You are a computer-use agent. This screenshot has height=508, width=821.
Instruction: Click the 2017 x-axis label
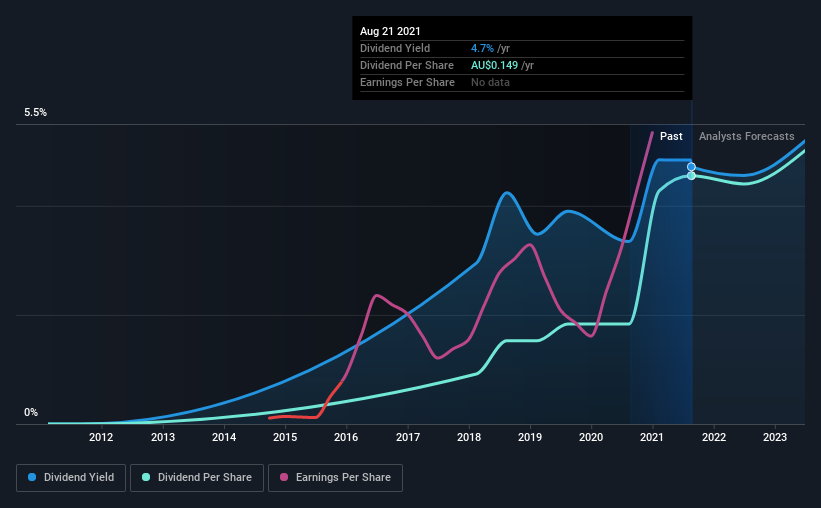coord(408,437)
